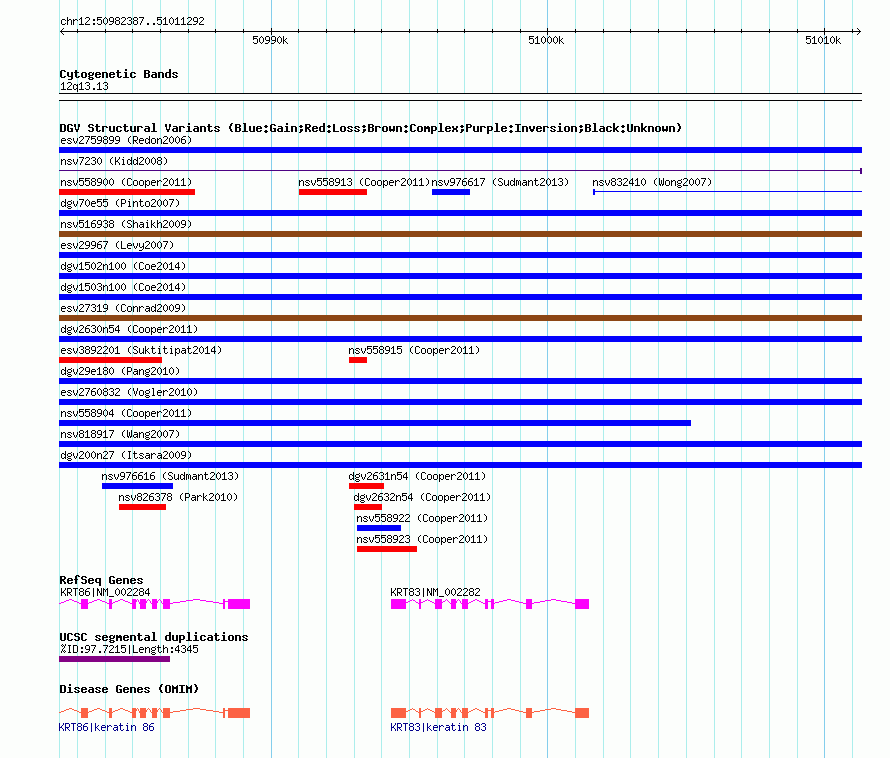This screenshot has width=890, height=758.
Task: Select the purple segmental duplication bar
Action: coord(115,659)
